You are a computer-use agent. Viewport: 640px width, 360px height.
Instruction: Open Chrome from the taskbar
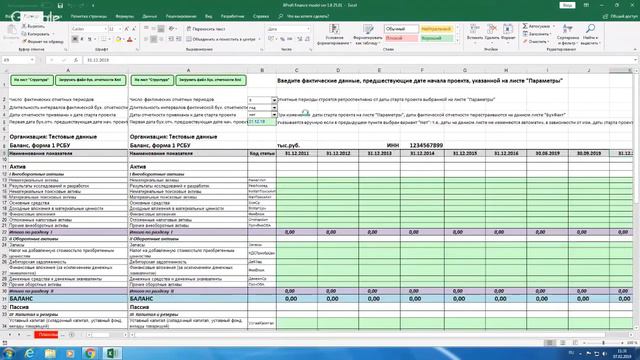tap(90, 353)
